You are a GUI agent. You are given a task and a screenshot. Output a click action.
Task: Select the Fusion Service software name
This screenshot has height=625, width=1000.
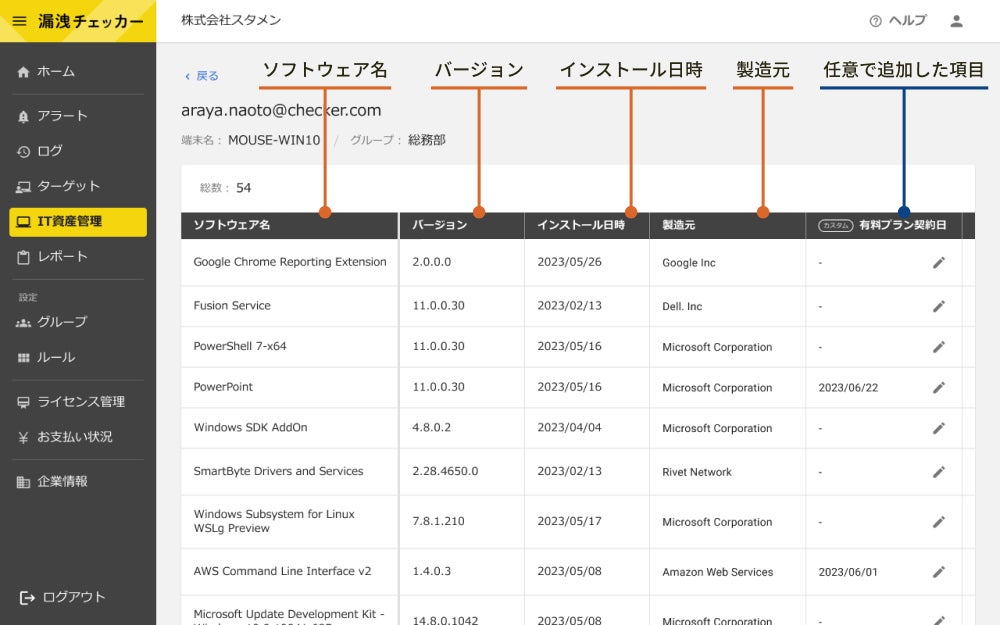232,305
